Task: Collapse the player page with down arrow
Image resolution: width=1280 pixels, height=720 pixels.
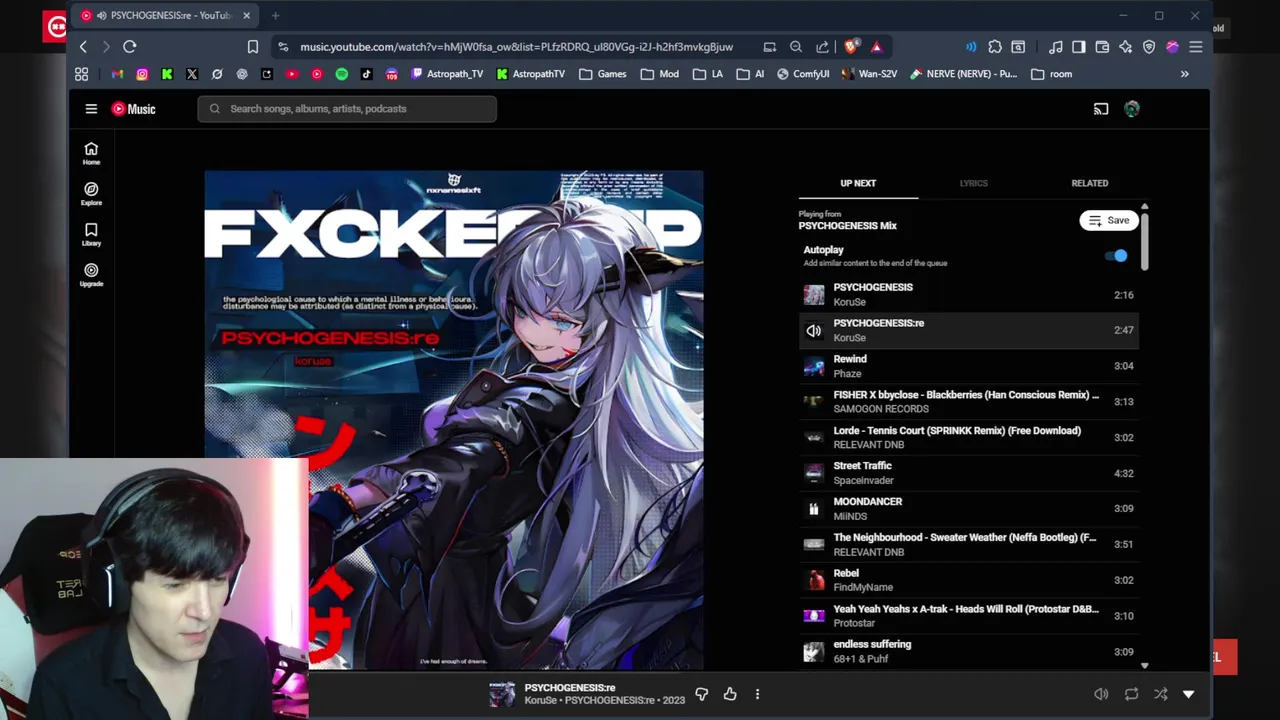Action: click(1188, 694)
